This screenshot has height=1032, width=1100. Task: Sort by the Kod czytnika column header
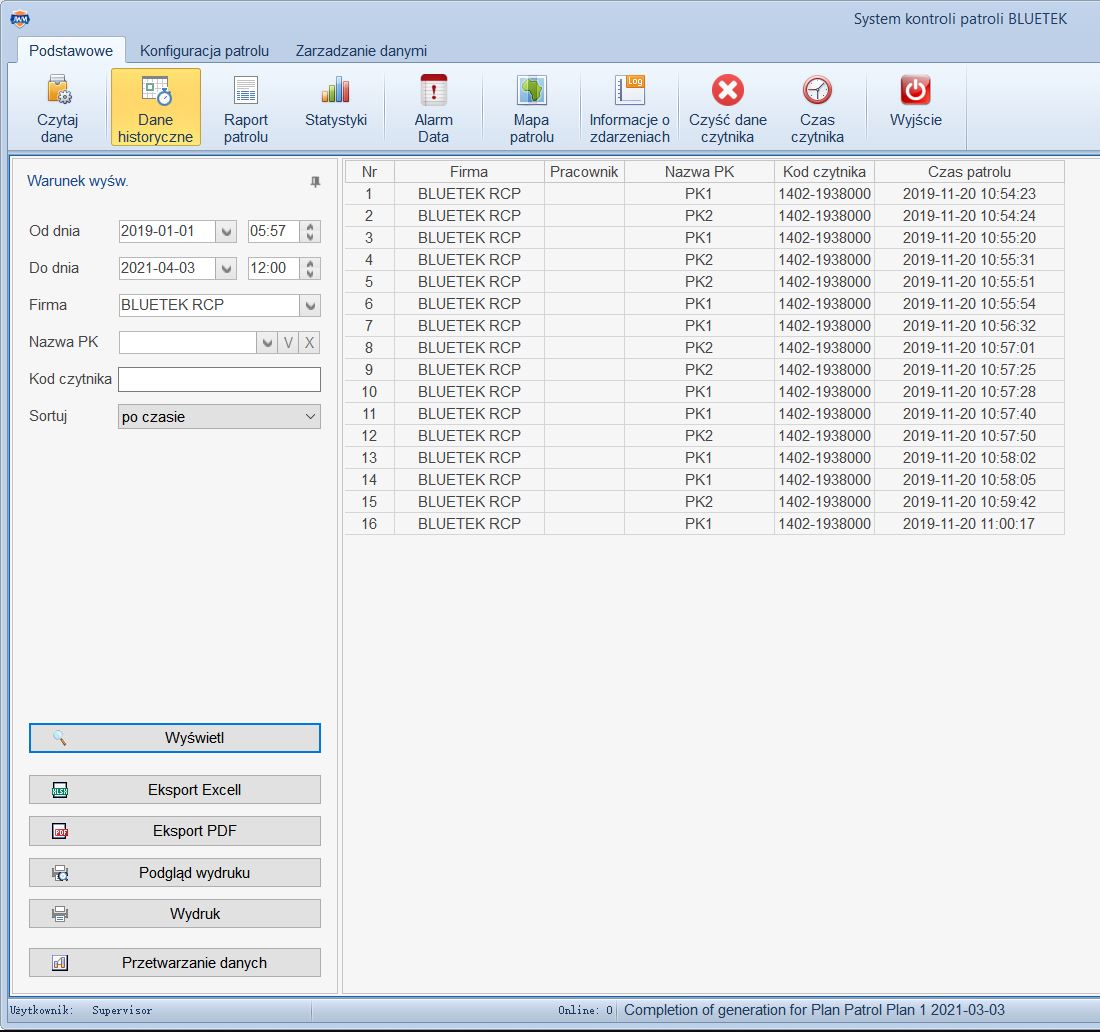click(x=824, y=172)
